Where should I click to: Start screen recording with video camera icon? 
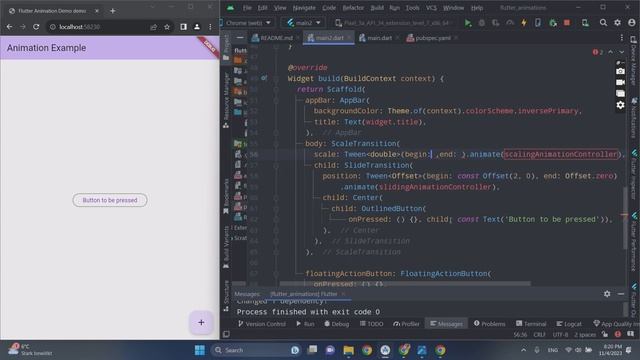[620, 82]
